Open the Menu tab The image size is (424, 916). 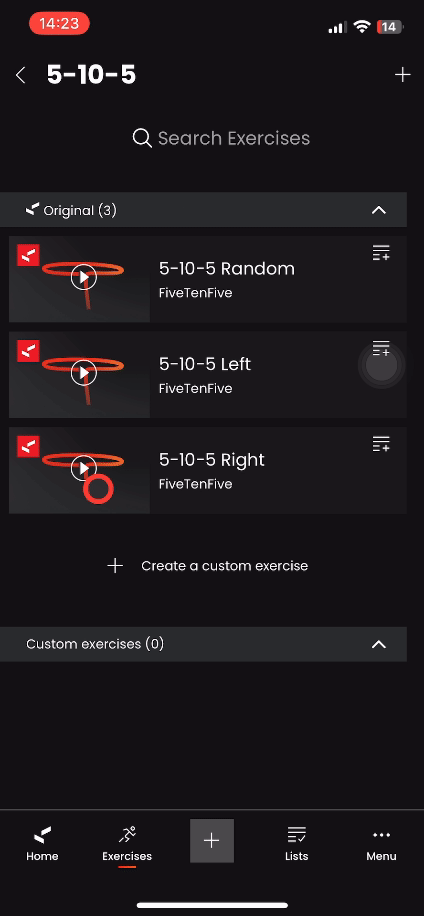point(381,844)
